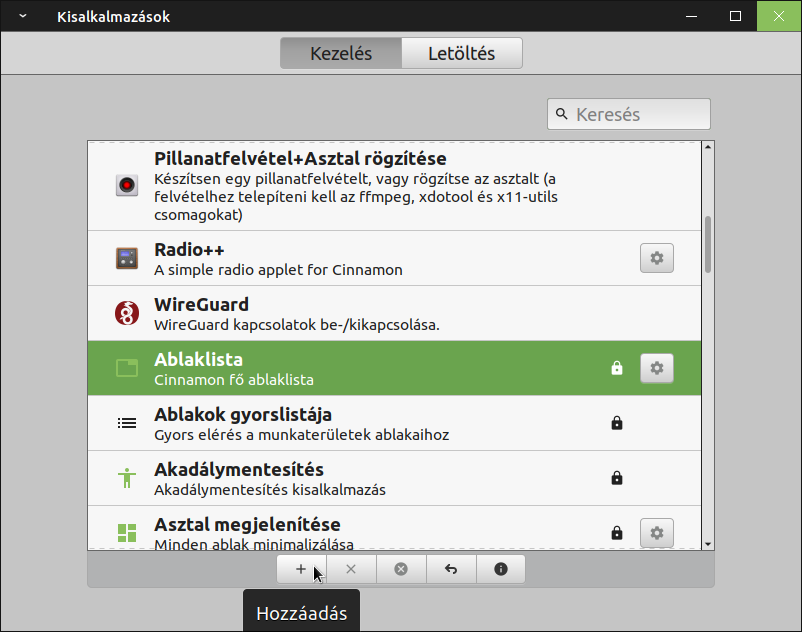The image size is (802, 632).
Task: Open Ablaklista settings gear
Action: 657,368
